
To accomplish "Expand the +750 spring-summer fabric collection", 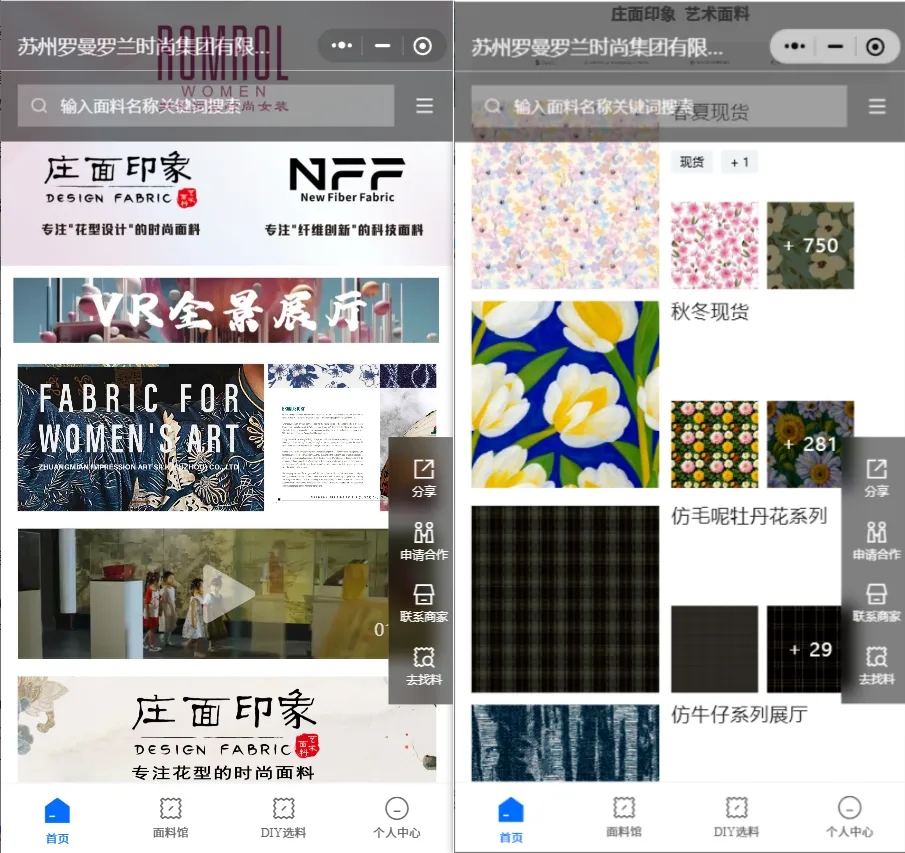I will pos(810,245).
